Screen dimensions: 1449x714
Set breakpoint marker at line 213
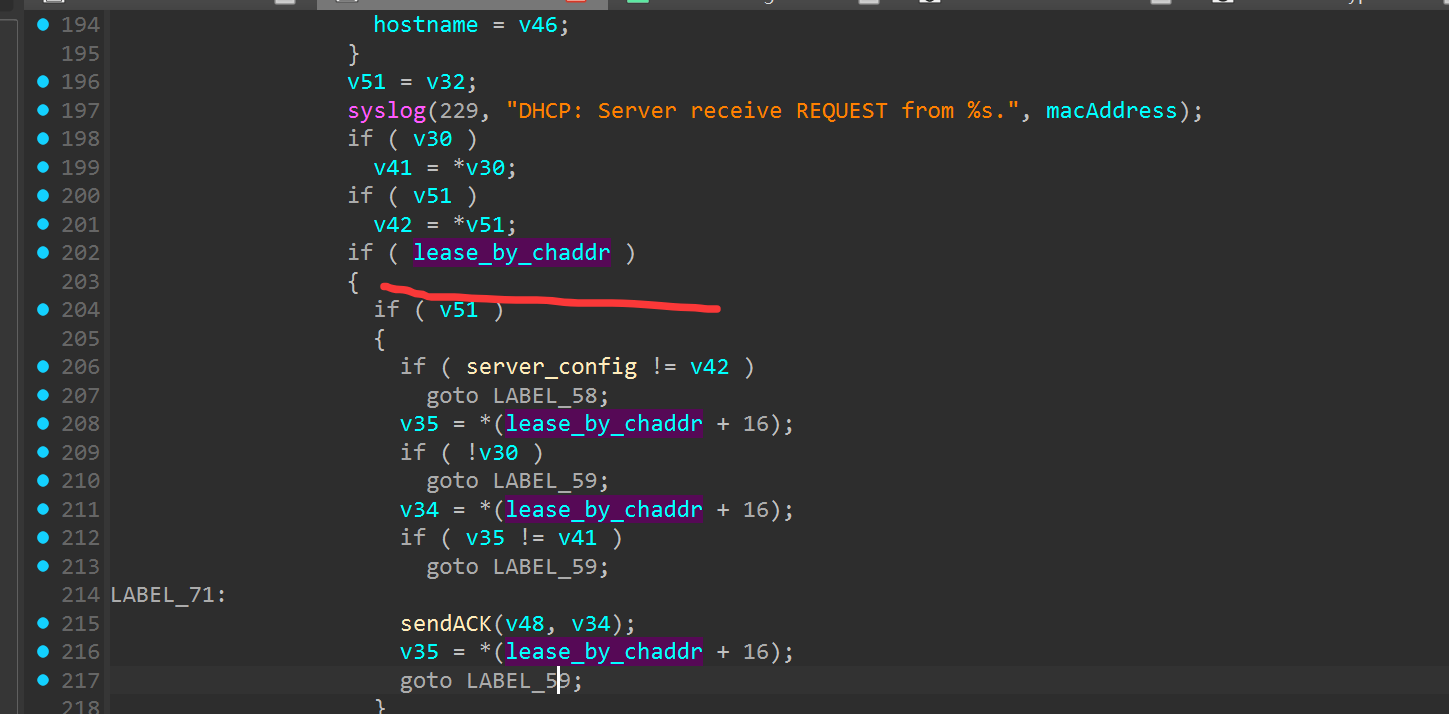(42, 566)
